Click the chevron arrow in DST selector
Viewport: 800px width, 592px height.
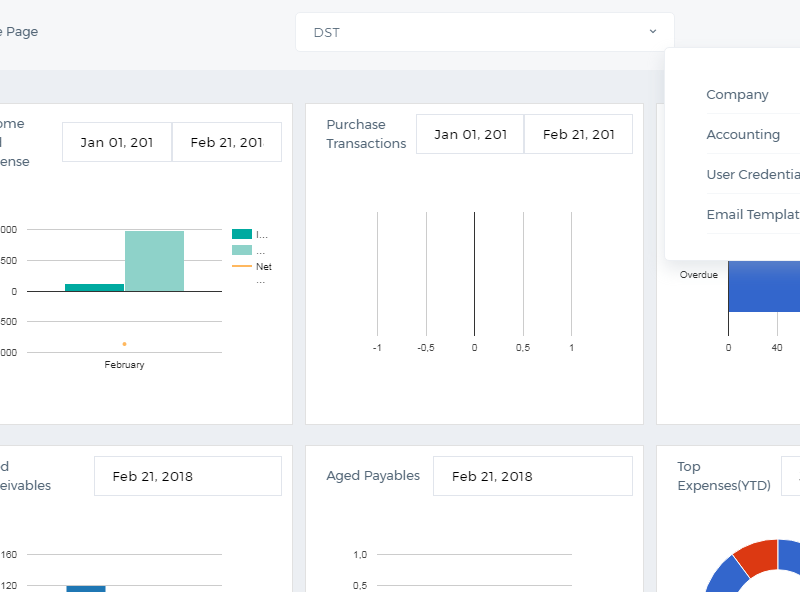pyautogui.click(x=653, y=32)
